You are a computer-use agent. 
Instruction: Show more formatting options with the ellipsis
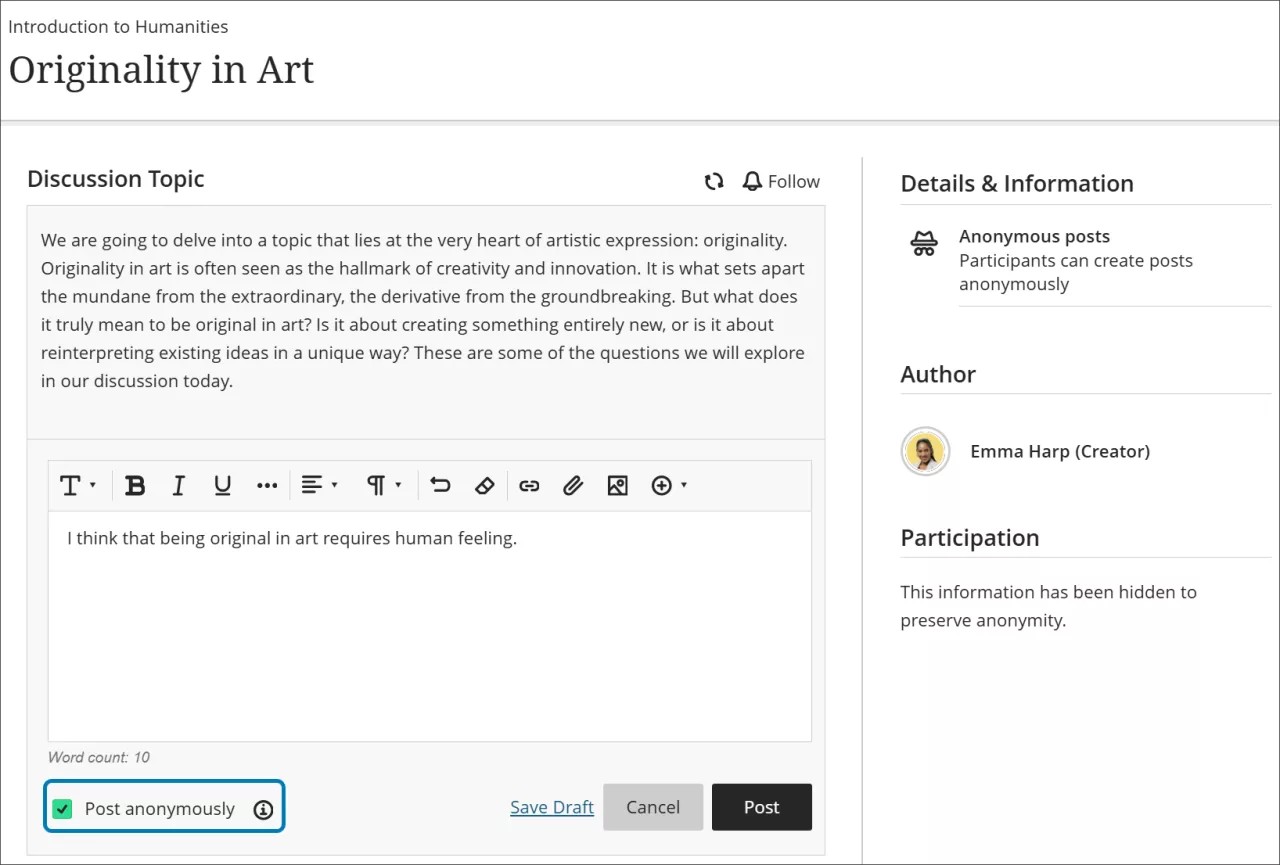click(x=266, y=485)
